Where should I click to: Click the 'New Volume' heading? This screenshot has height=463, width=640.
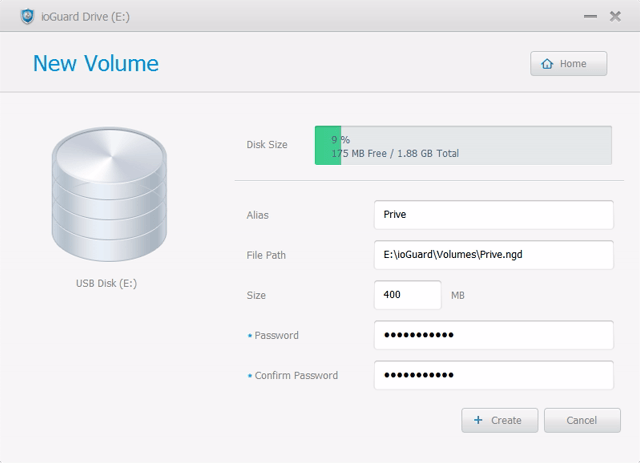tap(96, 63)
